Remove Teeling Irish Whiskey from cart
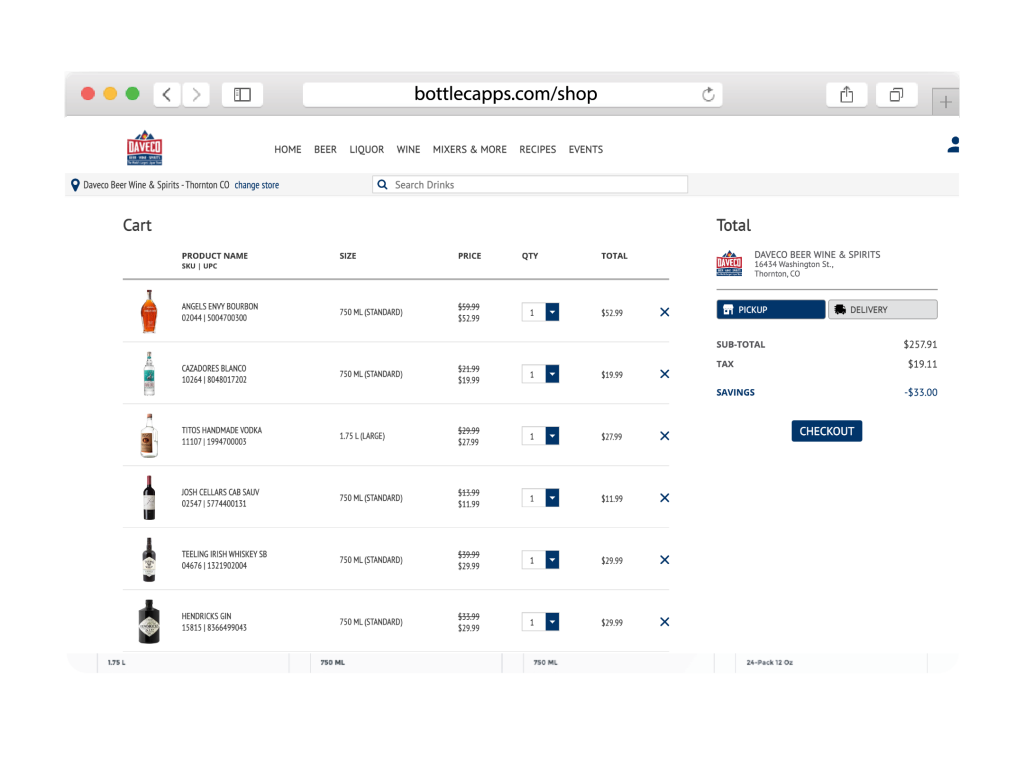Image resolution: width=1024 pixels, height=759 pixels. 664,560
